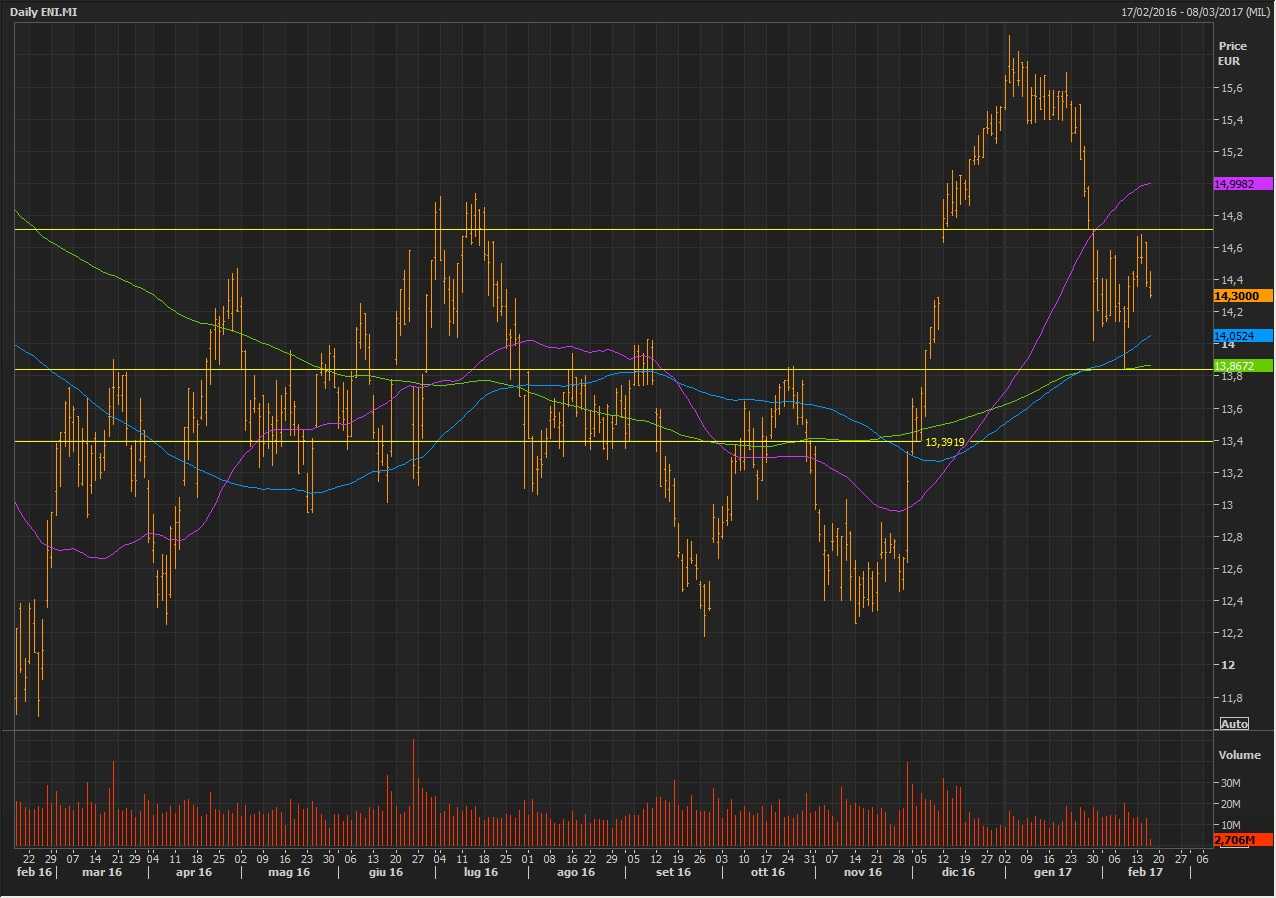Click 'mar 16' on the time axis

[x=102, y=872]
